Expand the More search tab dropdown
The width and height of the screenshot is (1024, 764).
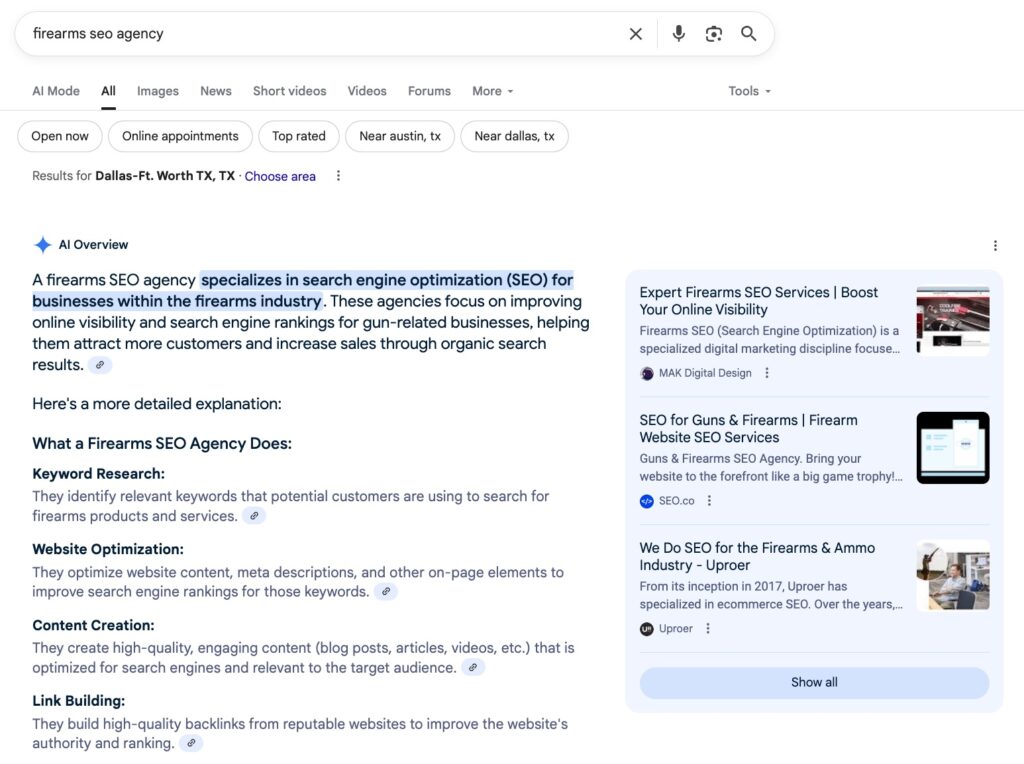[492, 91]
